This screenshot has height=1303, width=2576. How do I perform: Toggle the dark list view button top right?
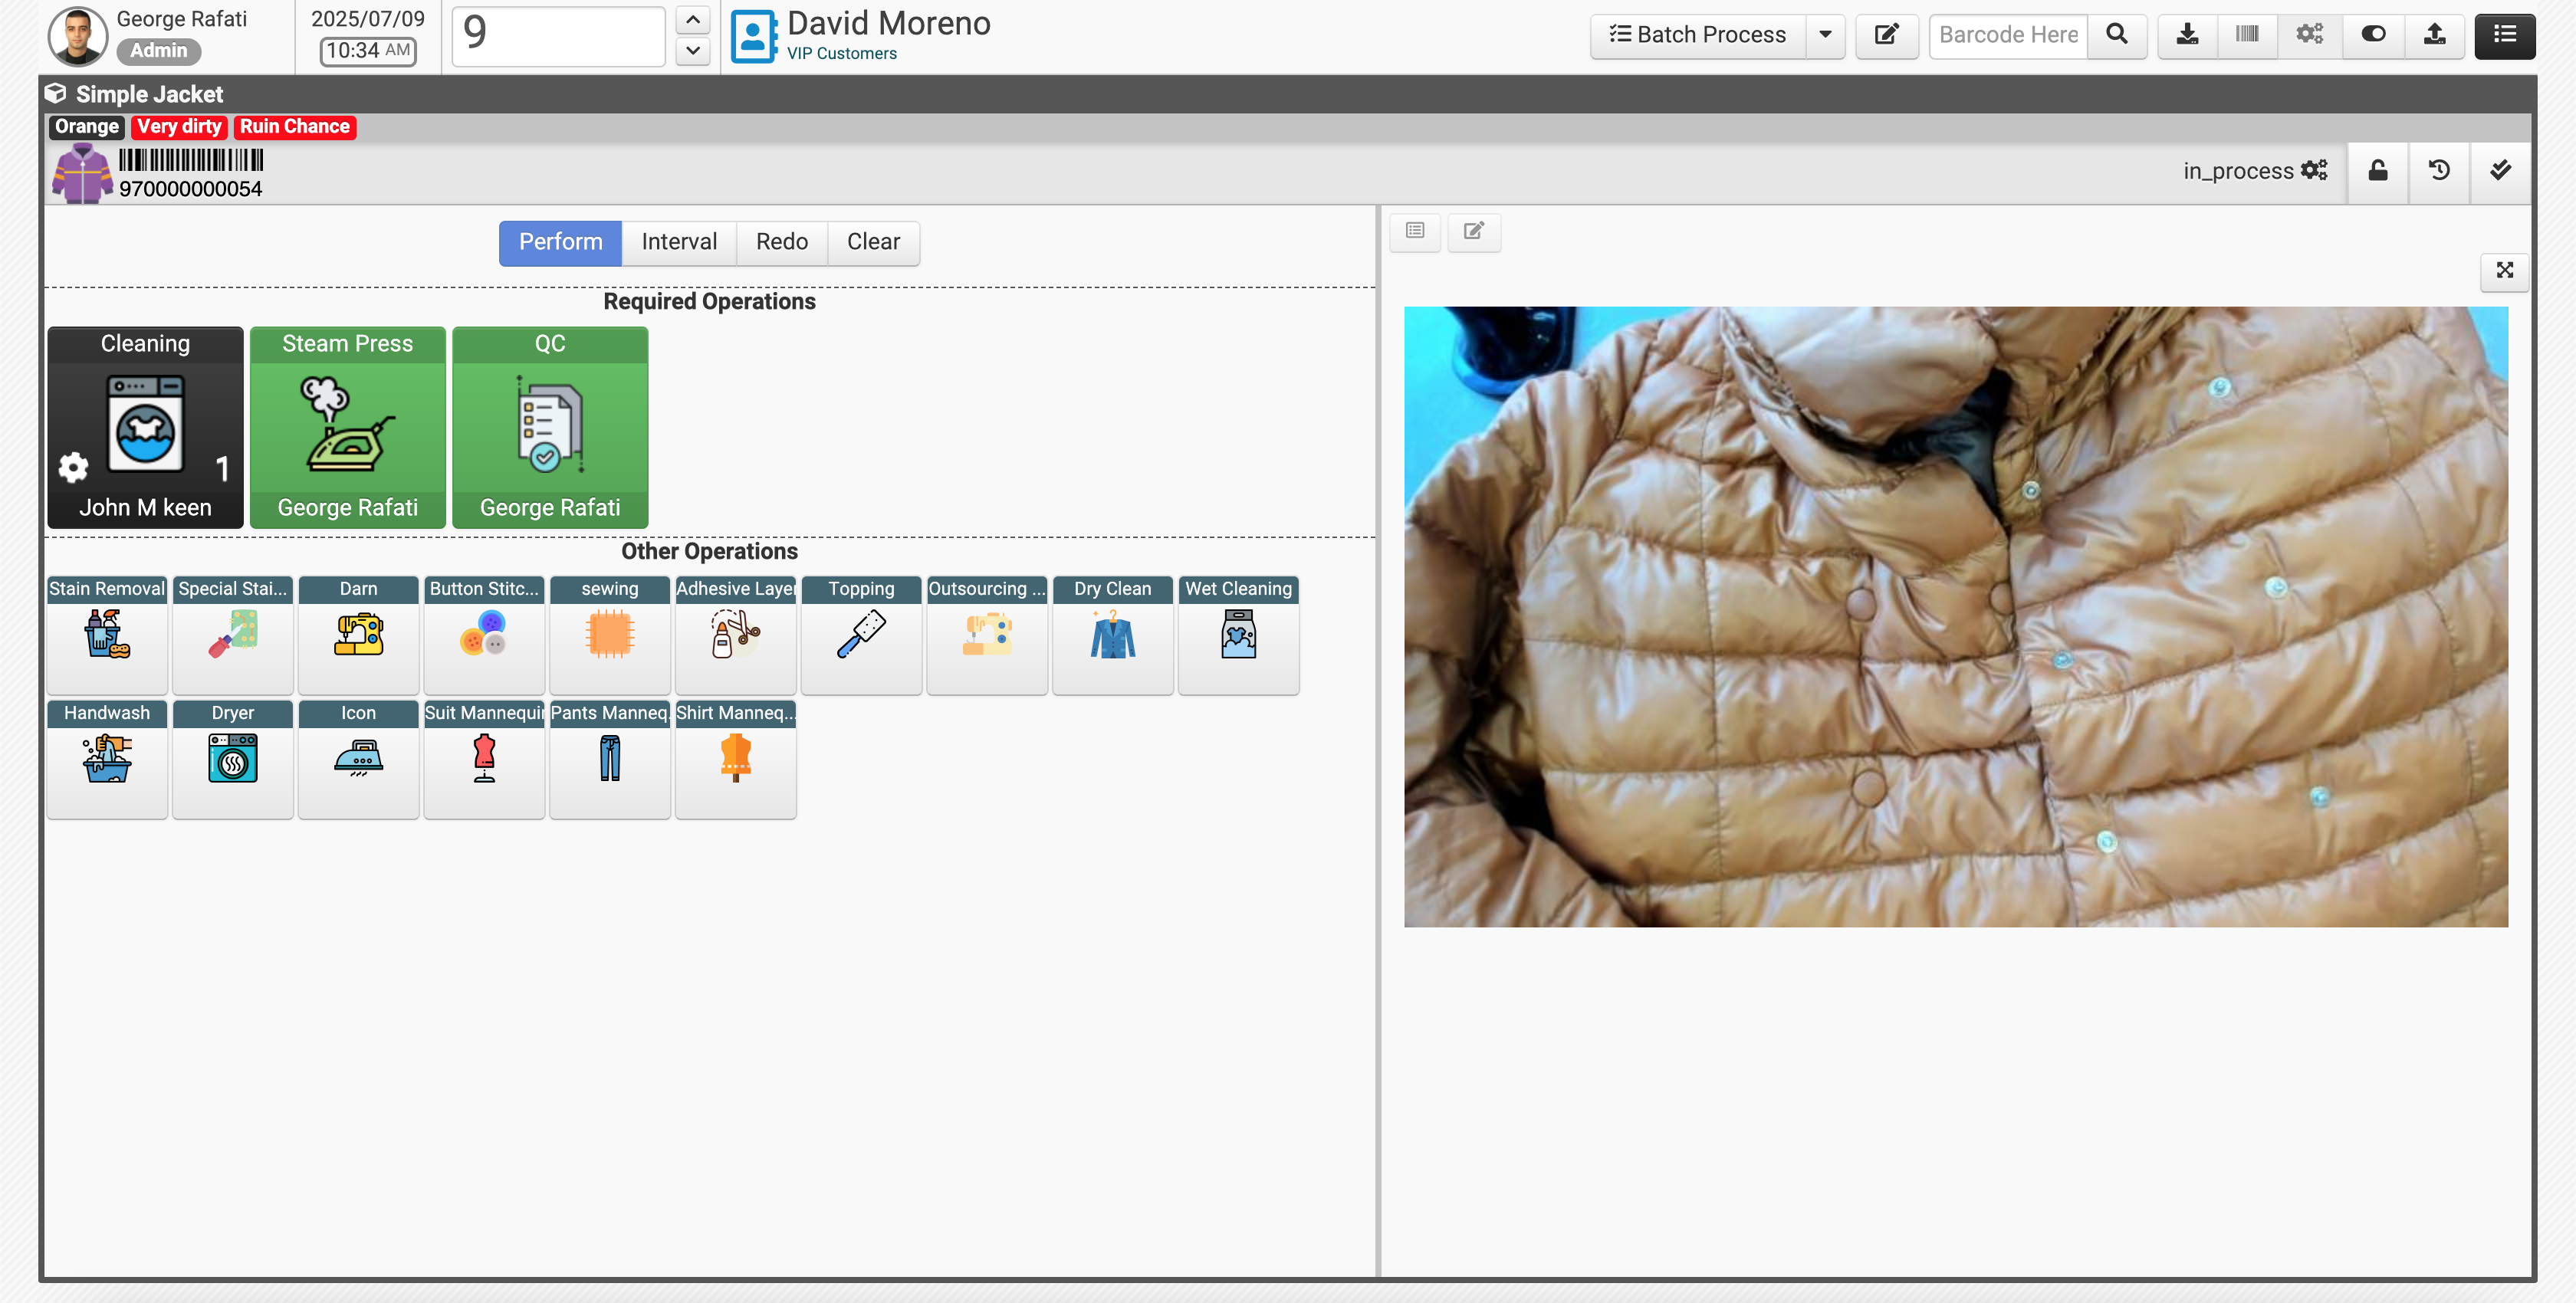2505,35
